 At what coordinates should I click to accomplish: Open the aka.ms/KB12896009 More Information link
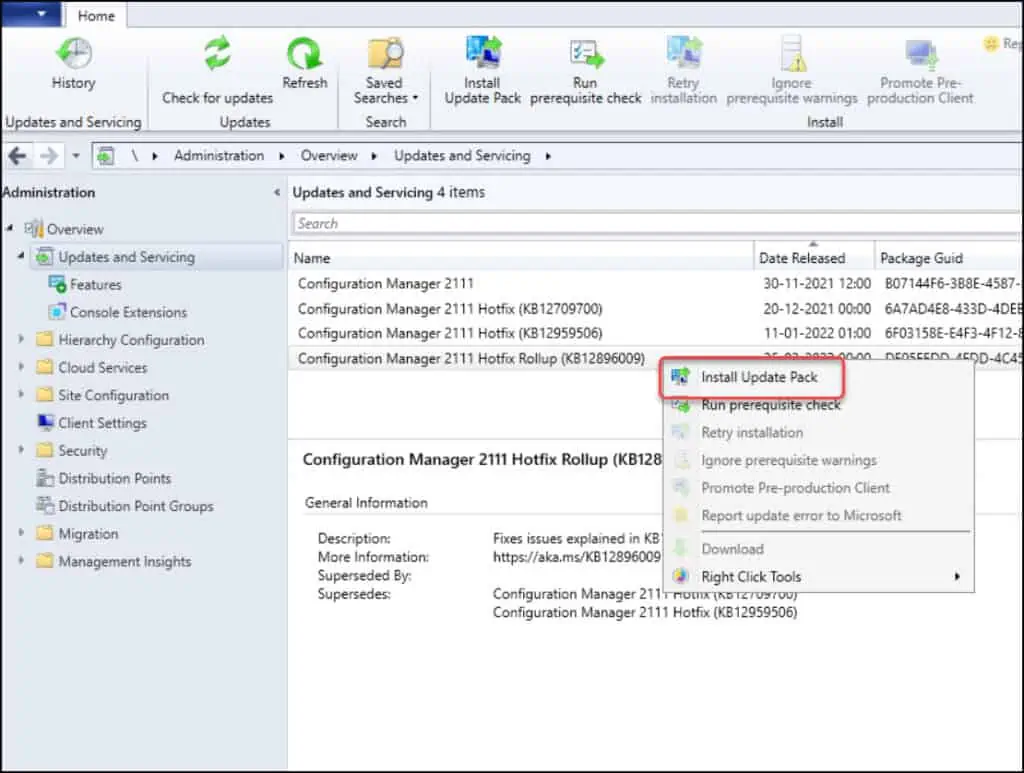(x=577, y=557)
